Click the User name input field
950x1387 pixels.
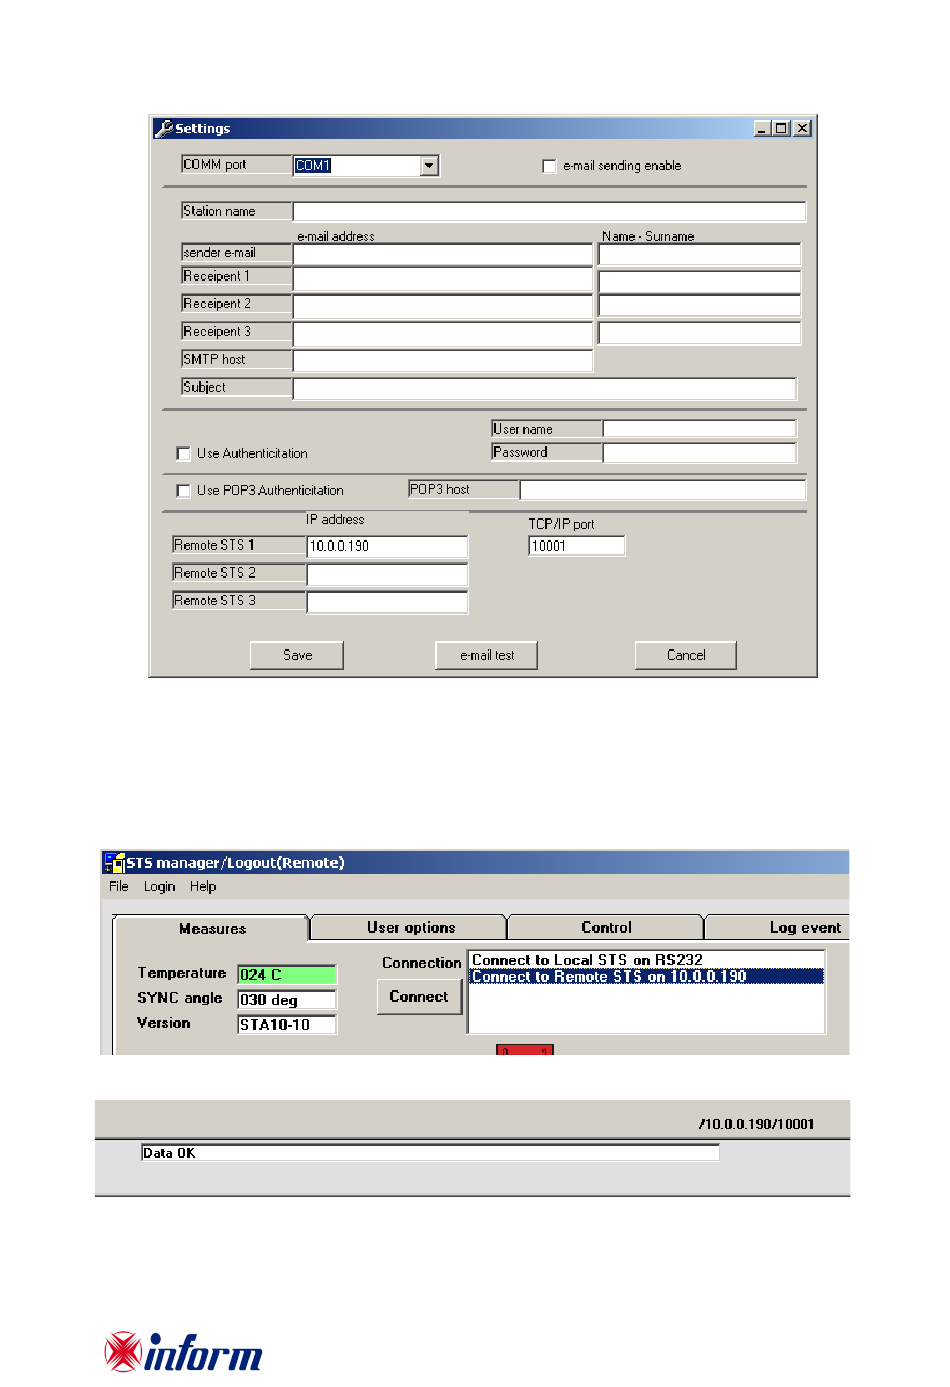tap(700, 429)
